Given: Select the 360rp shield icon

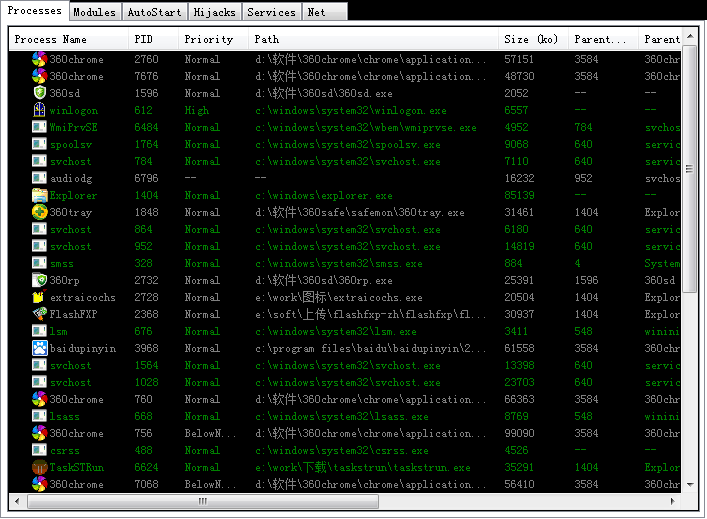Looking at the screenshot, I should 40,280.
